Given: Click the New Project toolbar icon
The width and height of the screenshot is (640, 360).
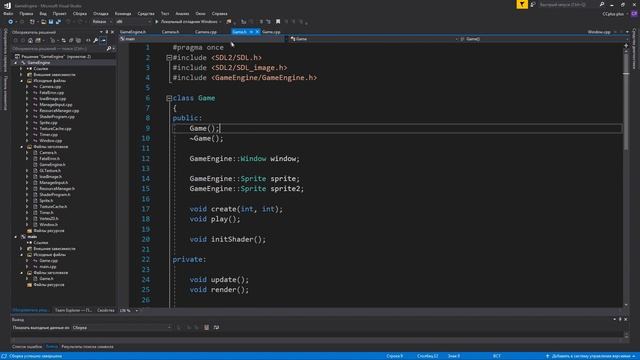Looking at the screenshot, I should pyautogui.click(x=32, y=22).
